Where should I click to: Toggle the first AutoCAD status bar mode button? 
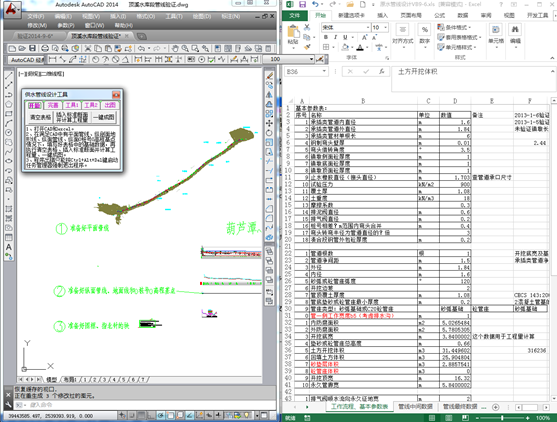point(122,415)
